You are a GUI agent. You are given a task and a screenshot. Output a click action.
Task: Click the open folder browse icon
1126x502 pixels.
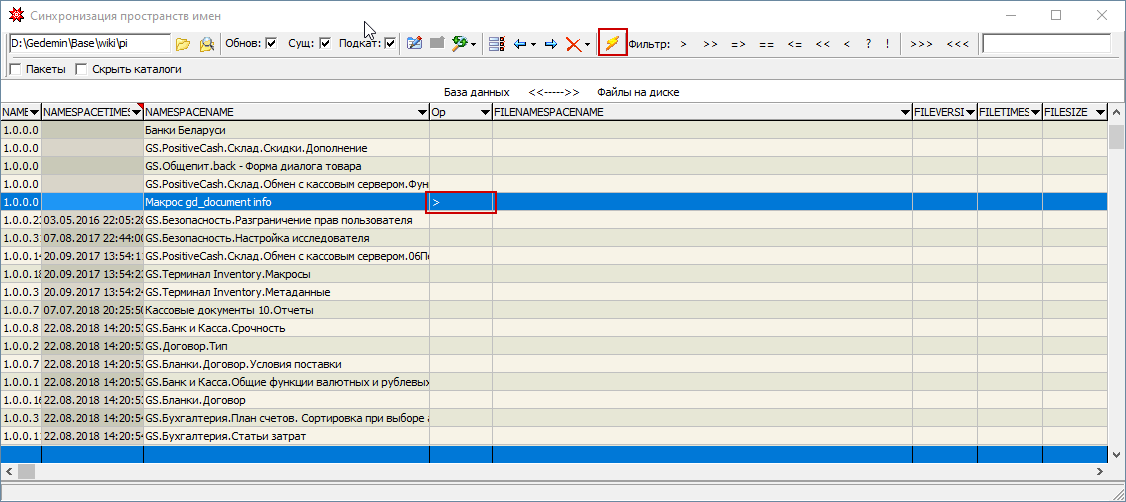182,44
